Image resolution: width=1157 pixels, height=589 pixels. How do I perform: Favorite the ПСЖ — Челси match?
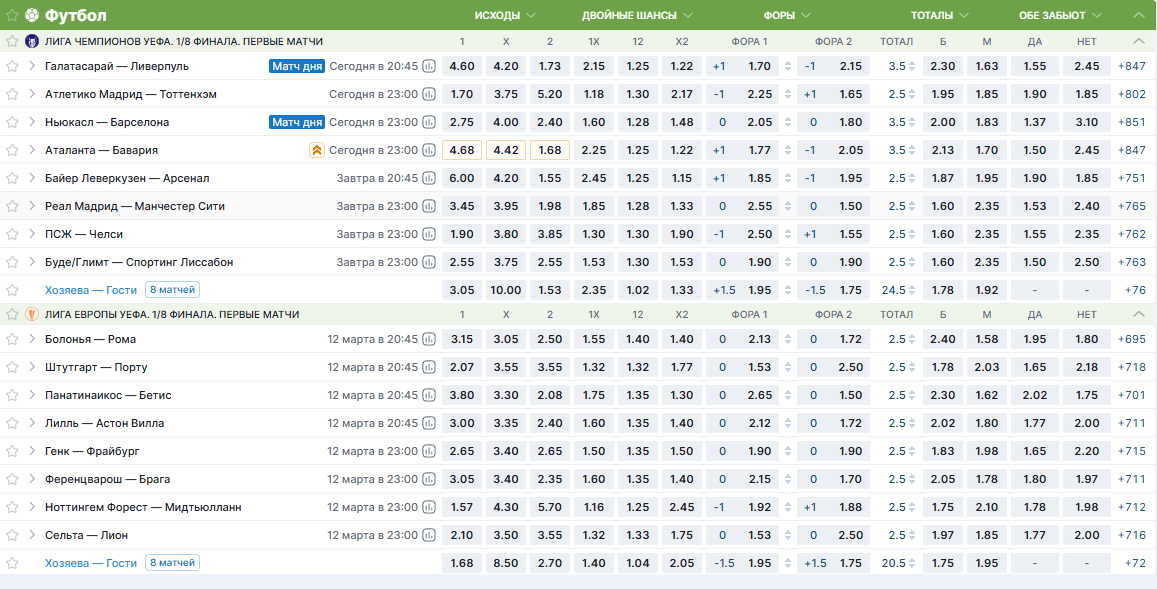(x=13, y=234)
